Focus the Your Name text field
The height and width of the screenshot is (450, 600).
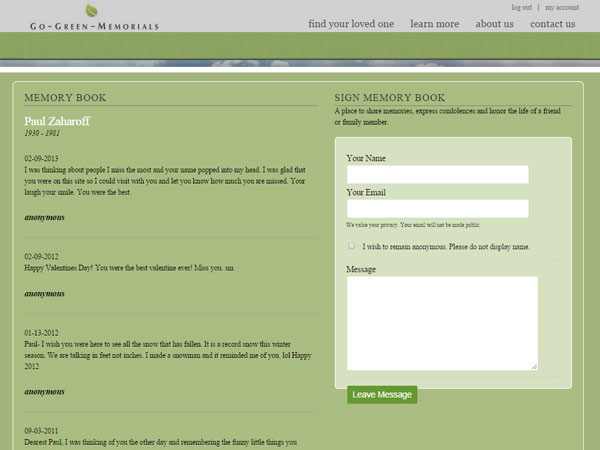pyautogui.click(x=437, y=175)
